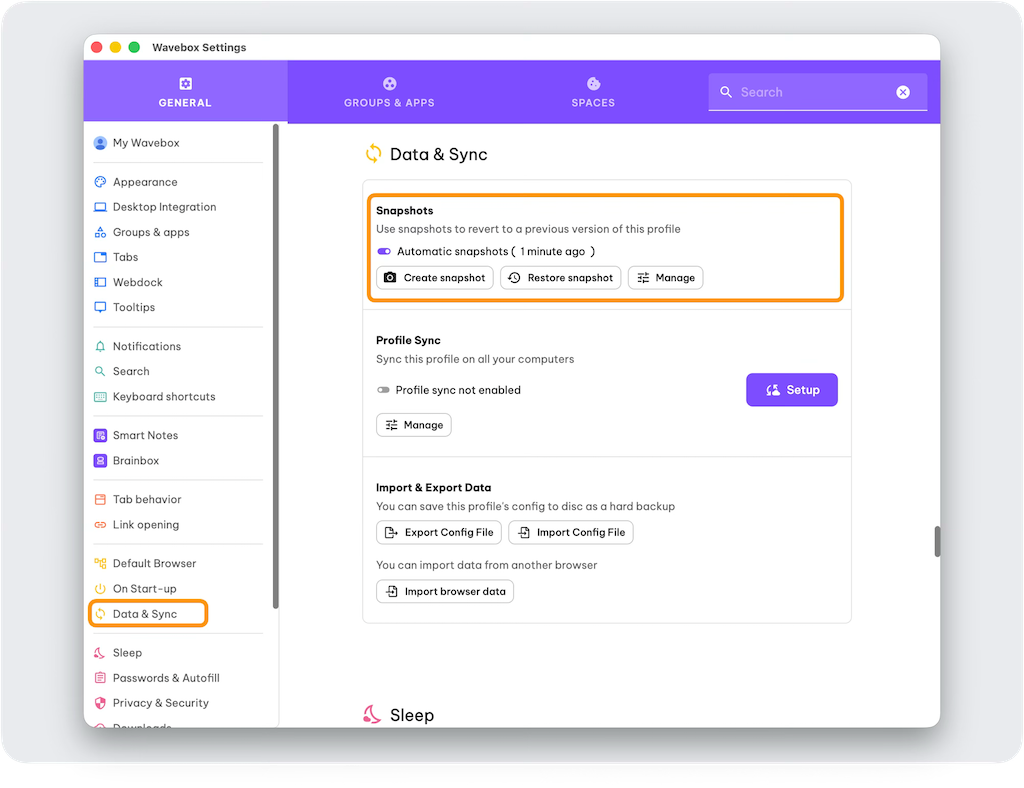The width and height of the screenshot is (1024, 788).
Task: Click the Passwords & Autofill icon
Action: (x=100, y=678)
